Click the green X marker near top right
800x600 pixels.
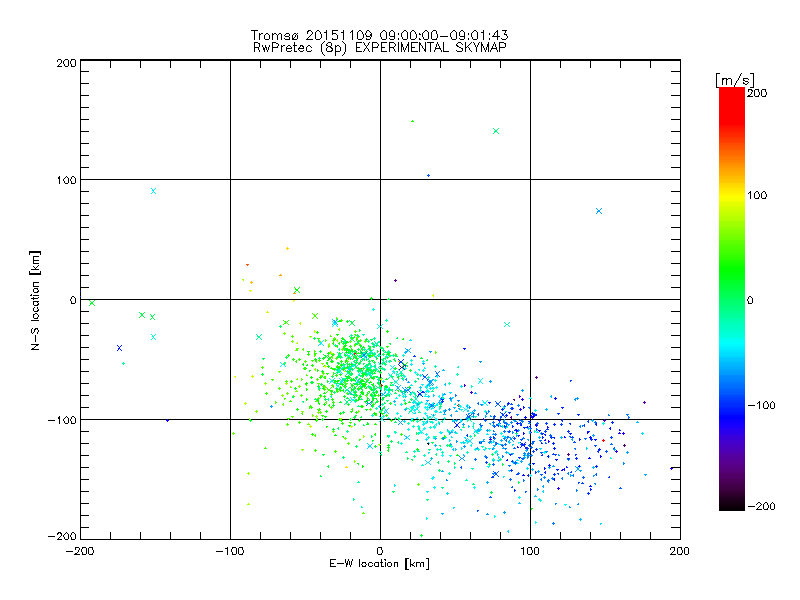click(x=496, y=131)
